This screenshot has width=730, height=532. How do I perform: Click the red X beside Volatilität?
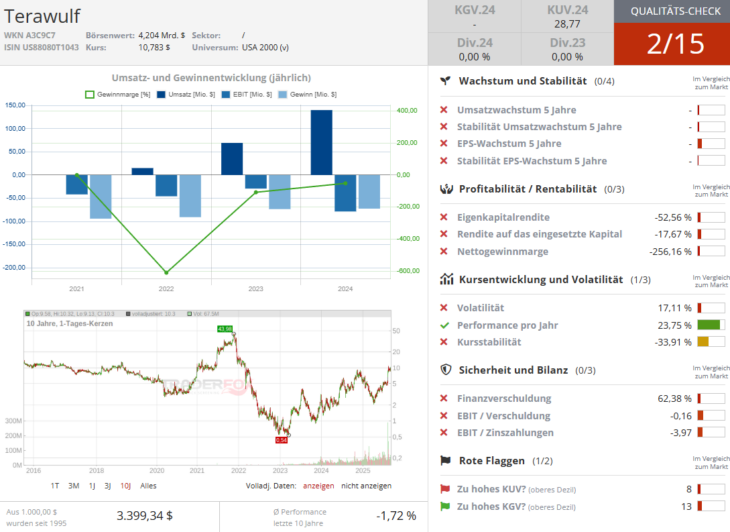[x=444, y=308]
